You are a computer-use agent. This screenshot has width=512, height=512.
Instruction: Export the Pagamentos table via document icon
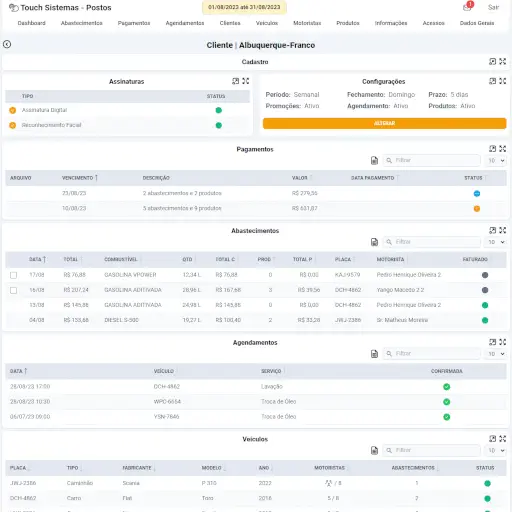point(374,161)
